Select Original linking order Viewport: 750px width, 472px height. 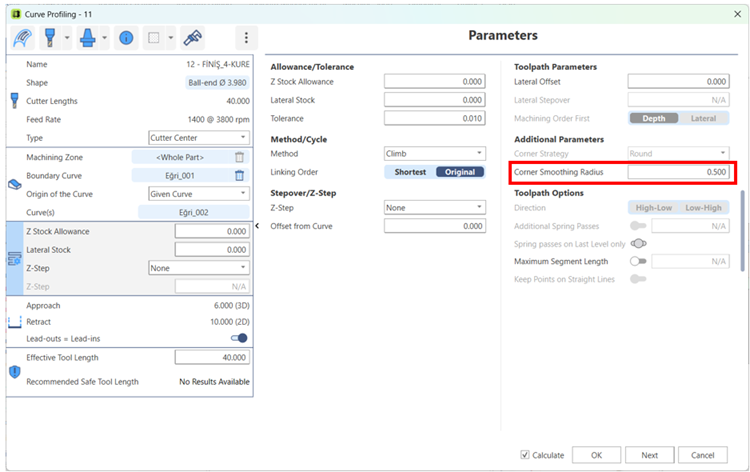coord(460,172)
